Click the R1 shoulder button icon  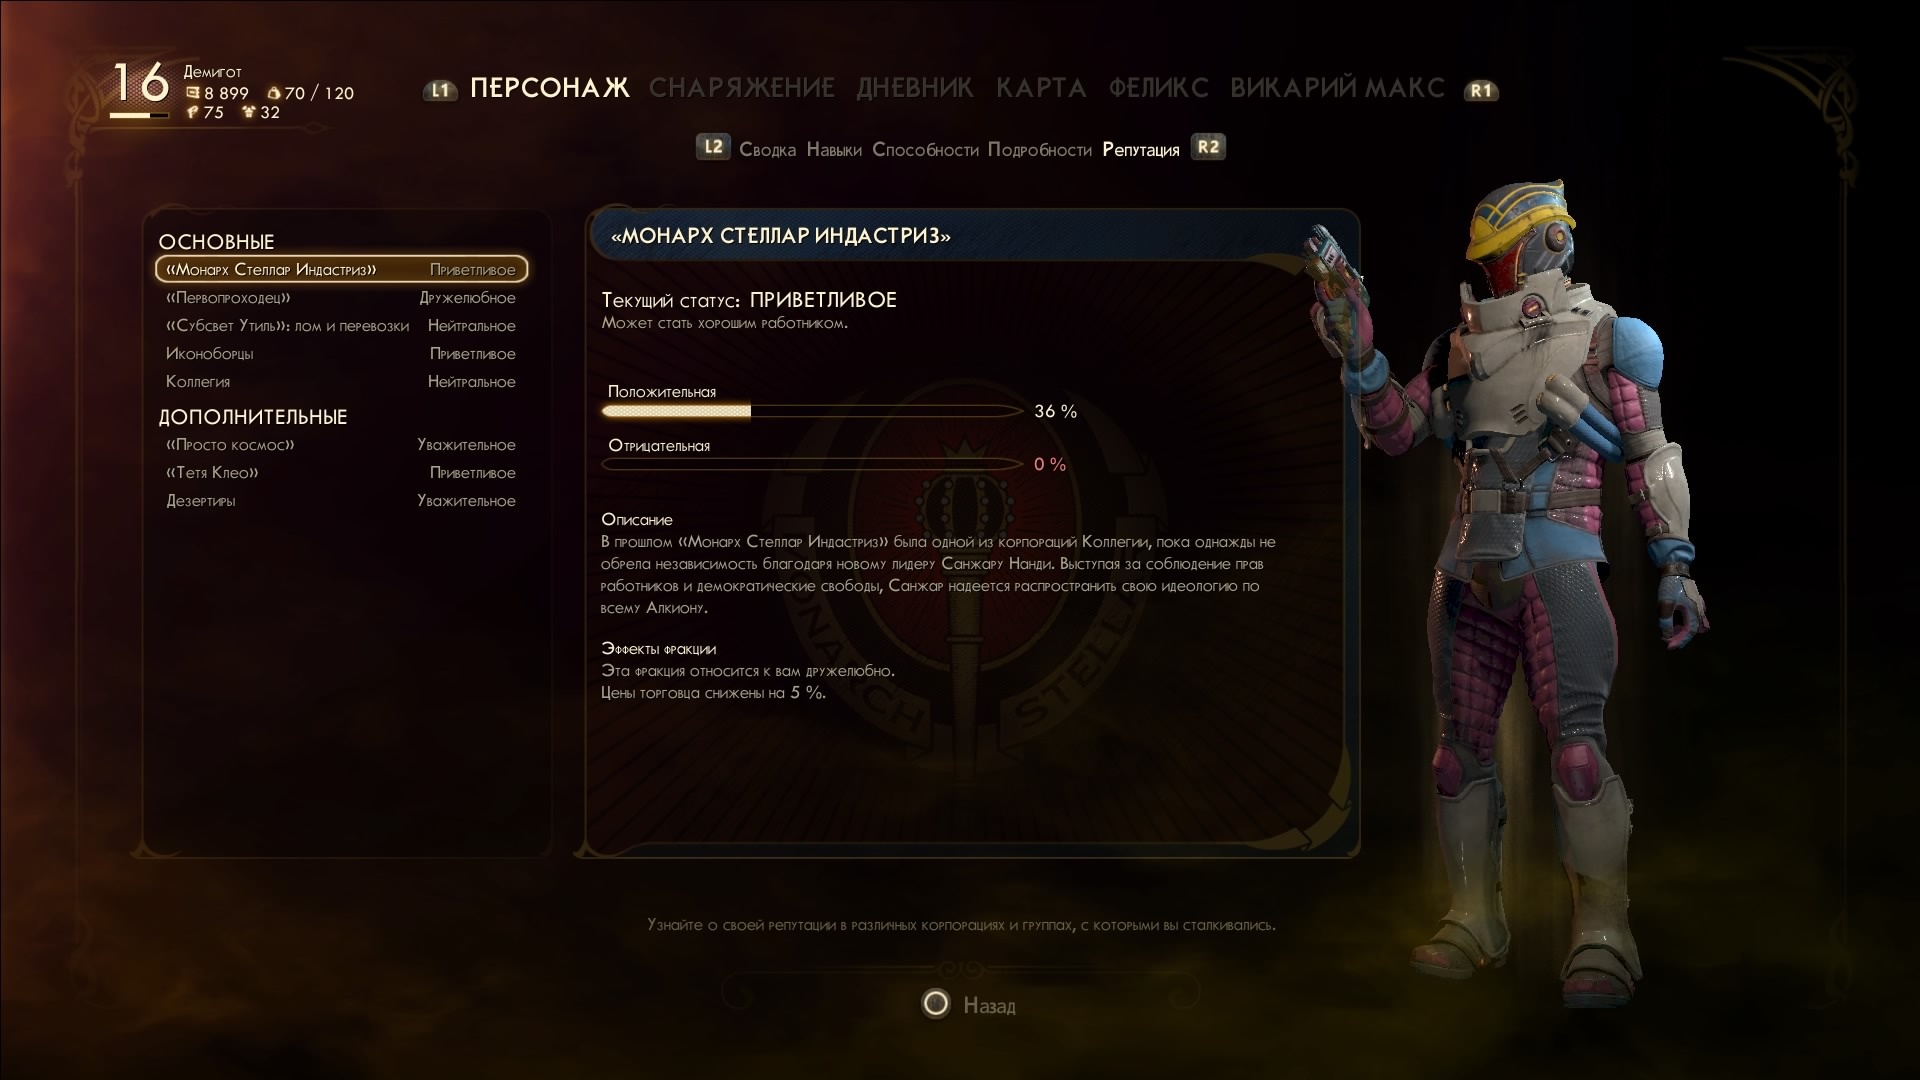pos(1481,90)
